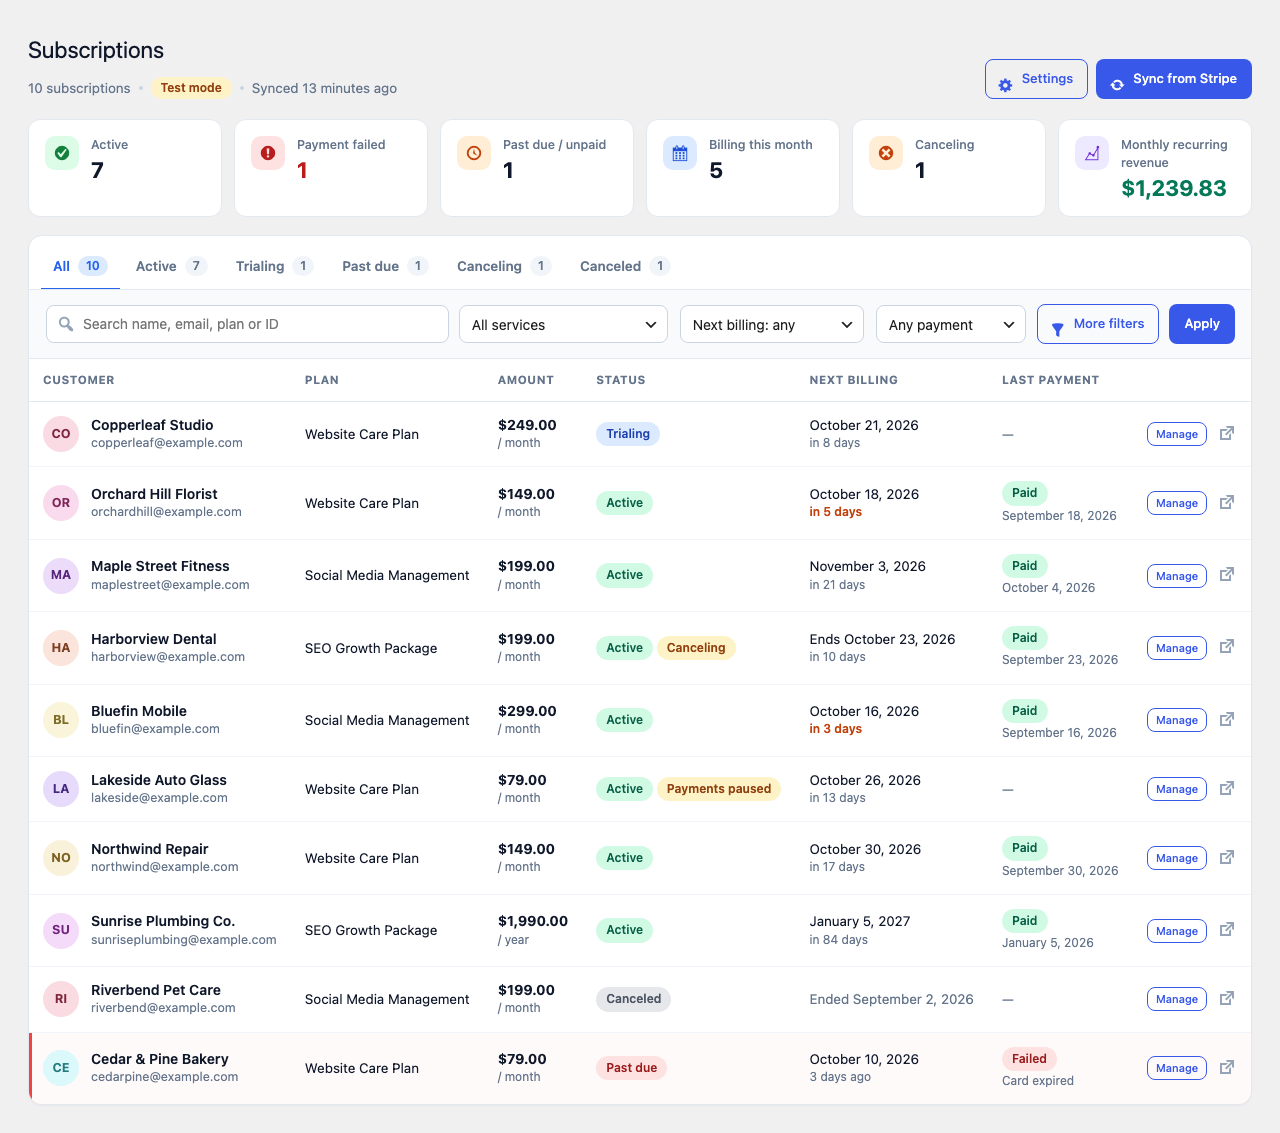1280x1133 pixels.
Task: Open the All services dropdown
Action: click(x=563, y=324)
